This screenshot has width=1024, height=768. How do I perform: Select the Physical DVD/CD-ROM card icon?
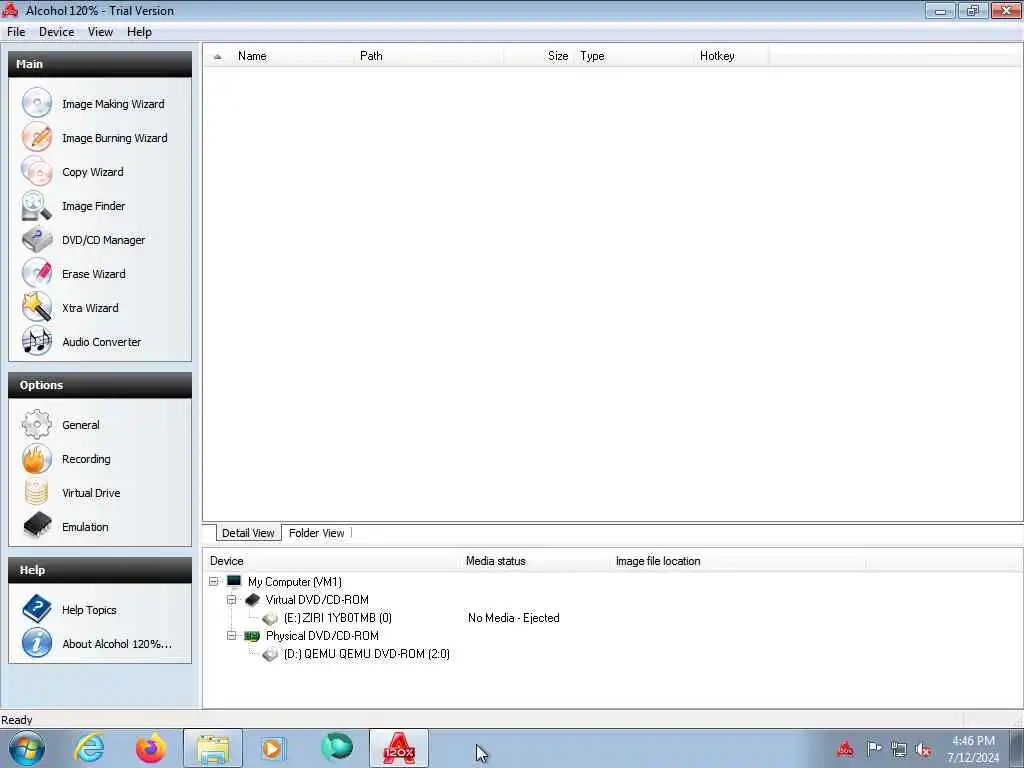[252, 635]
